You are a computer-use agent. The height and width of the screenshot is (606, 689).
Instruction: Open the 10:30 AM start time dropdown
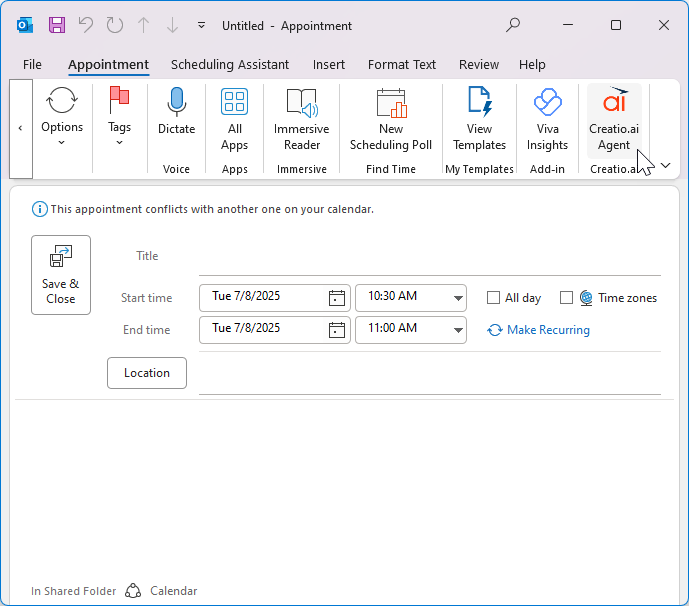[x=458, y=298]
